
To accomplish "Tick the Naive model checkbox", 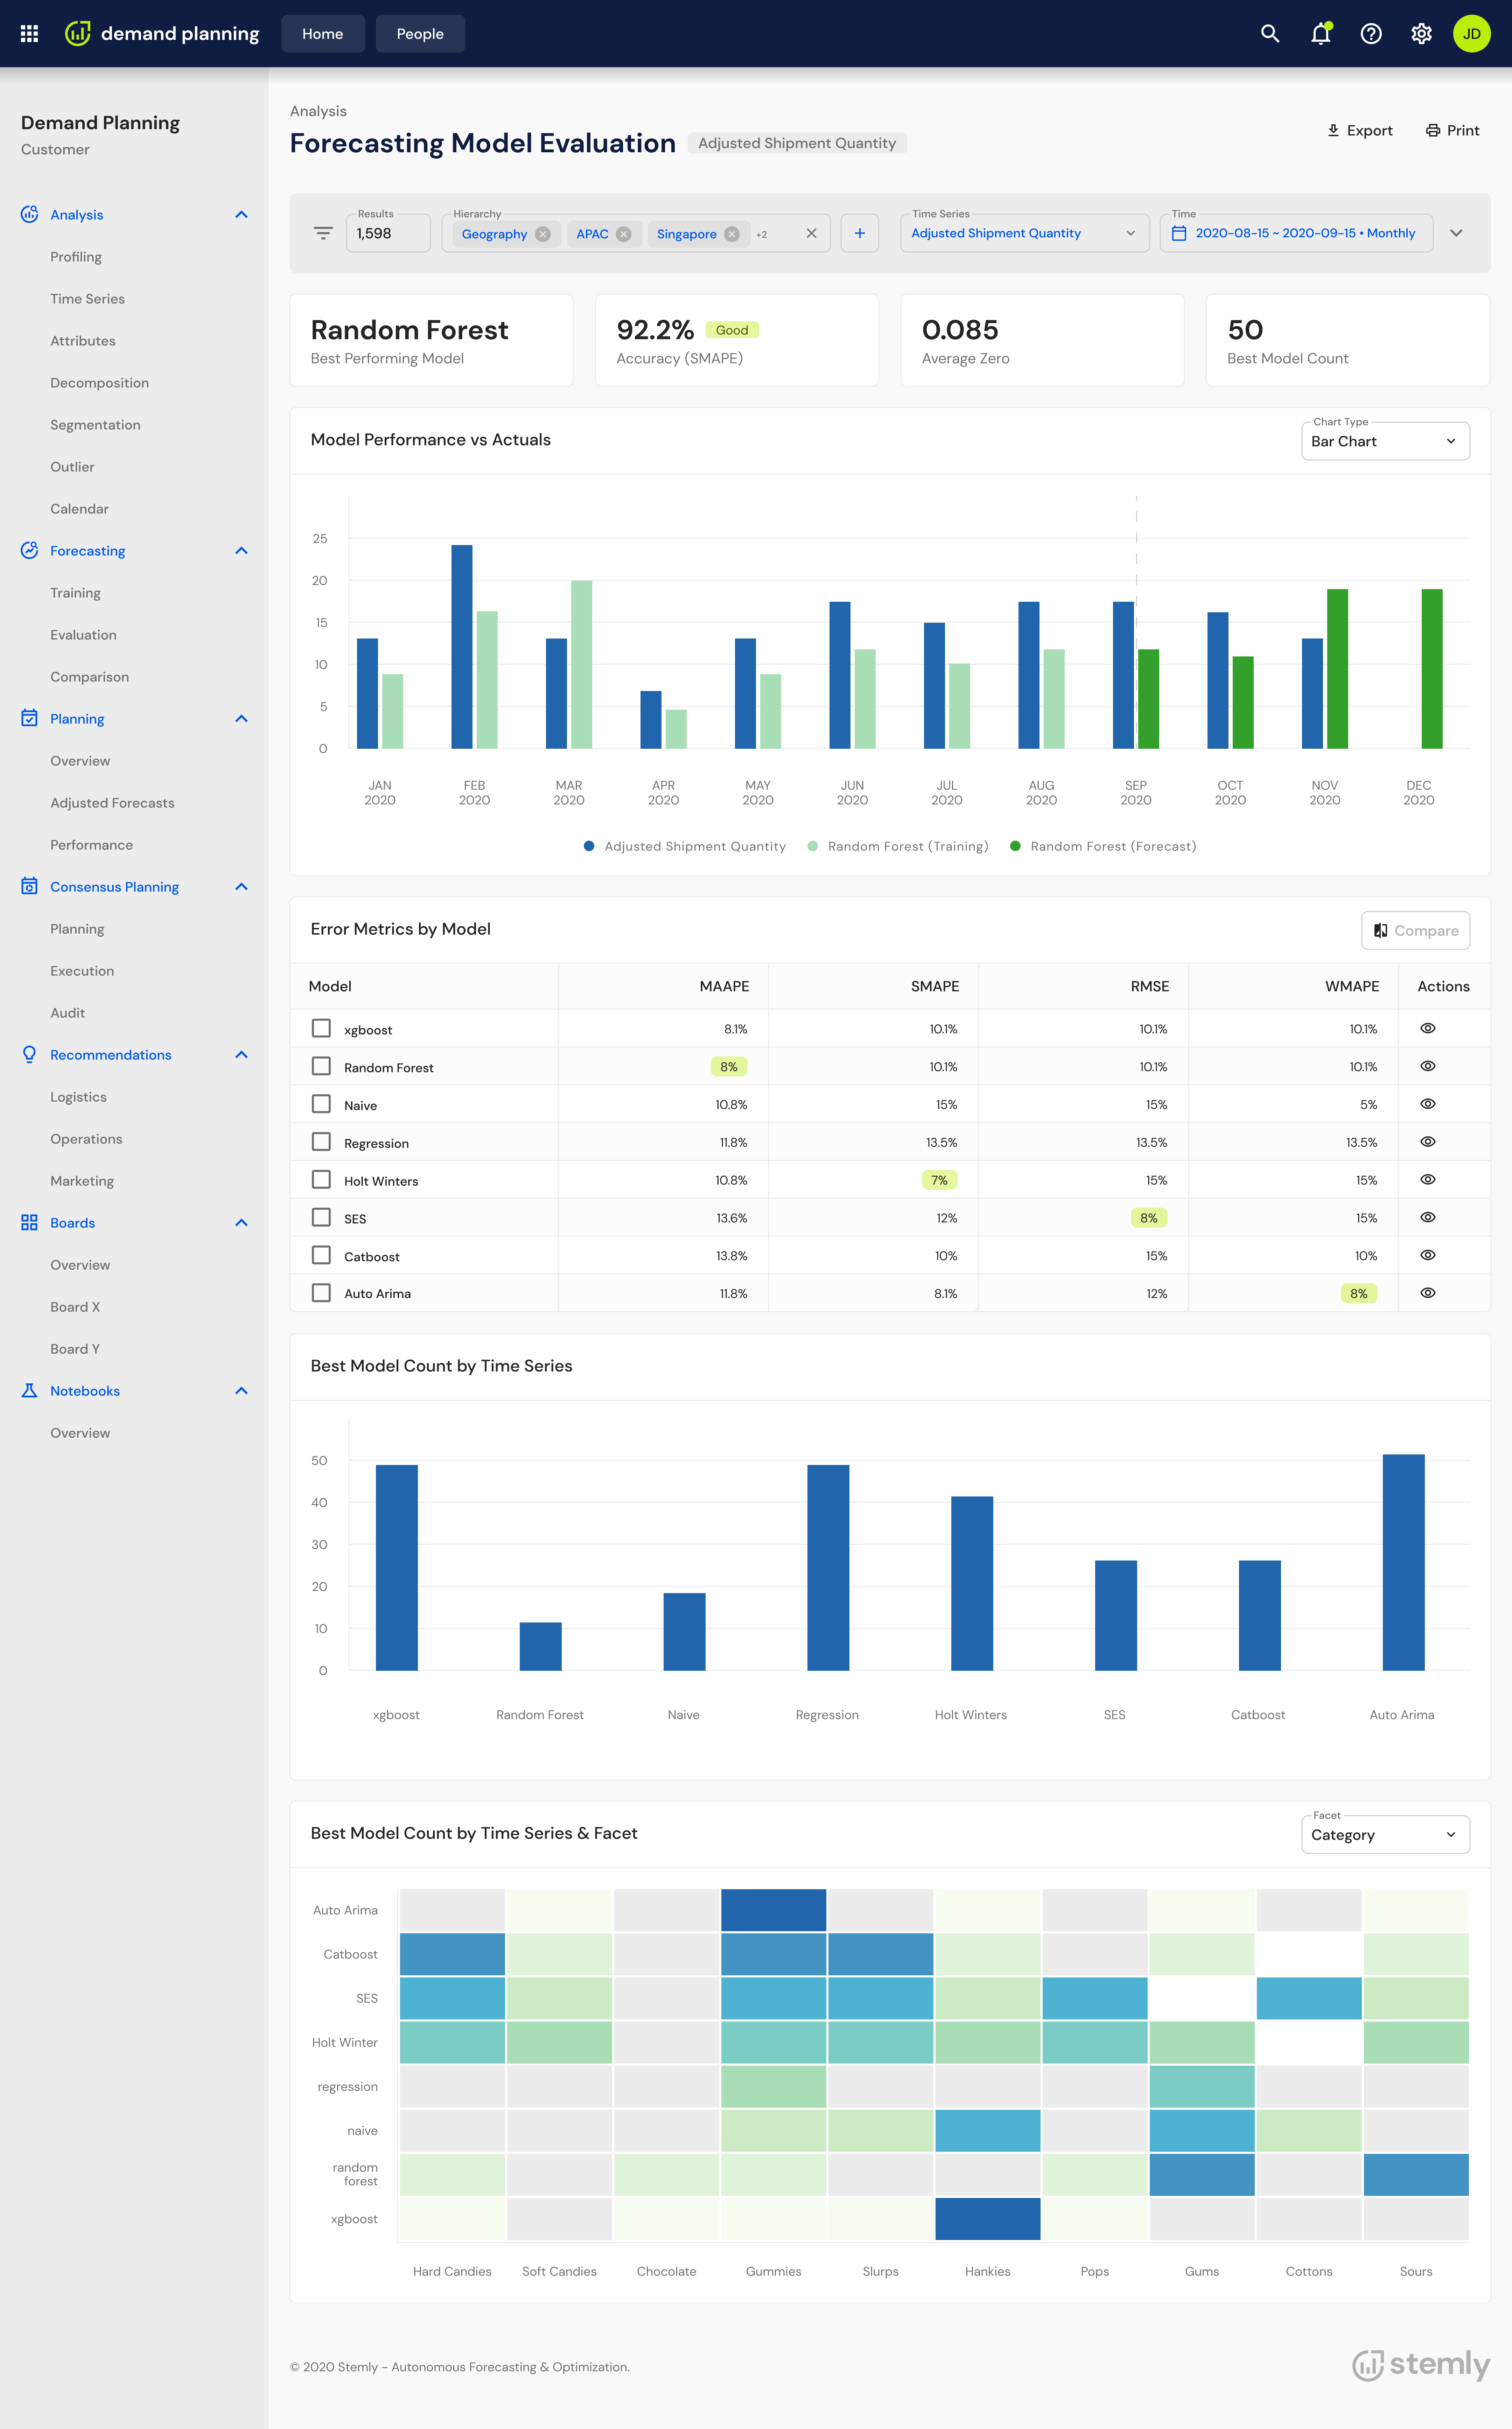I will pos(321,1104).
